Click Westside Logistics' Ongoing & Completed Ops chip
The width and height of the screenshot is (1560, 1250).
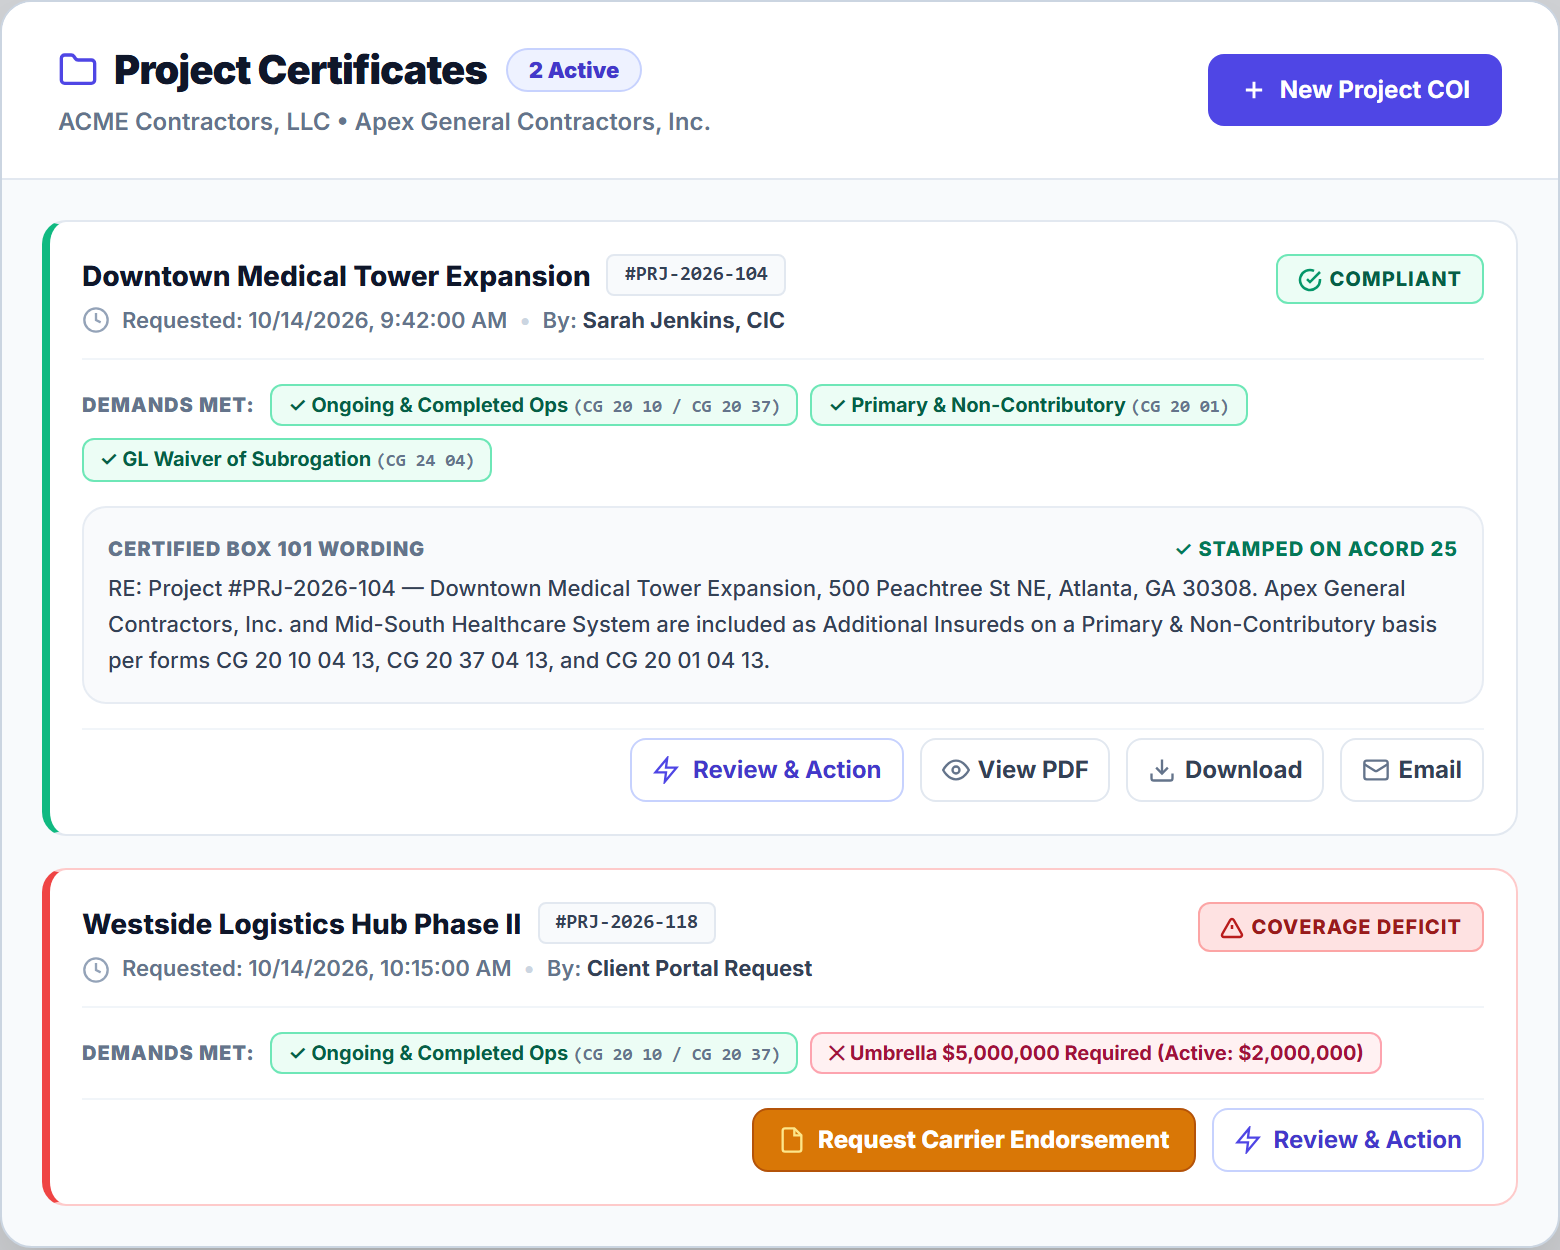point(534,1053)
